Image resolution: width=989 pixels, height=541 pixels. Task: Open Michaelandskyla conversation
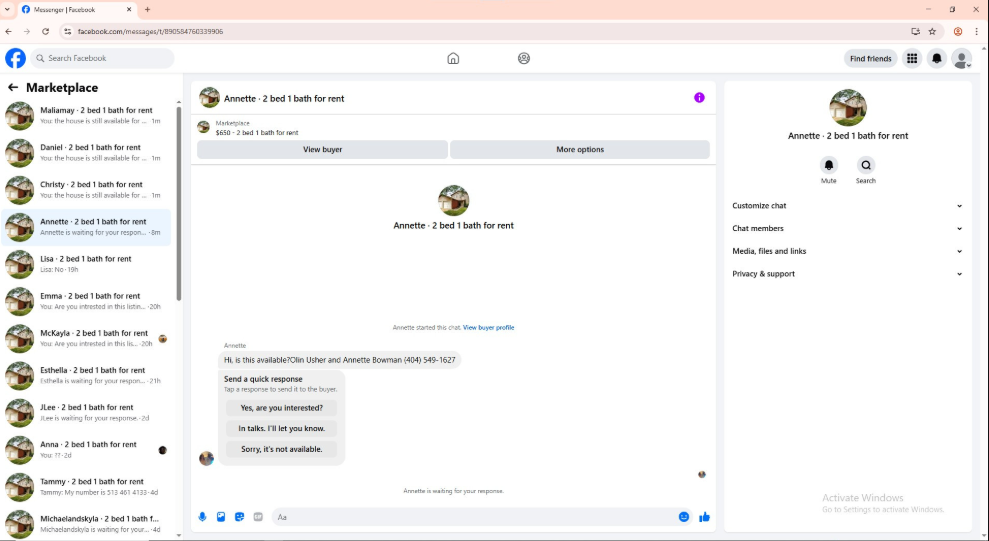point(86,525)
